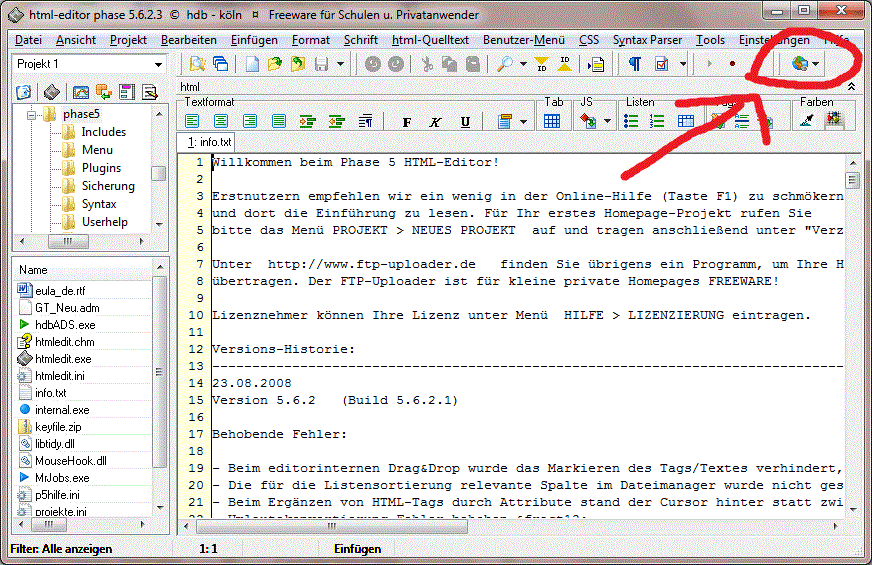Open the Einfügen menu
The width and height of the screenshot is (872, 565).
click(254, 40)
